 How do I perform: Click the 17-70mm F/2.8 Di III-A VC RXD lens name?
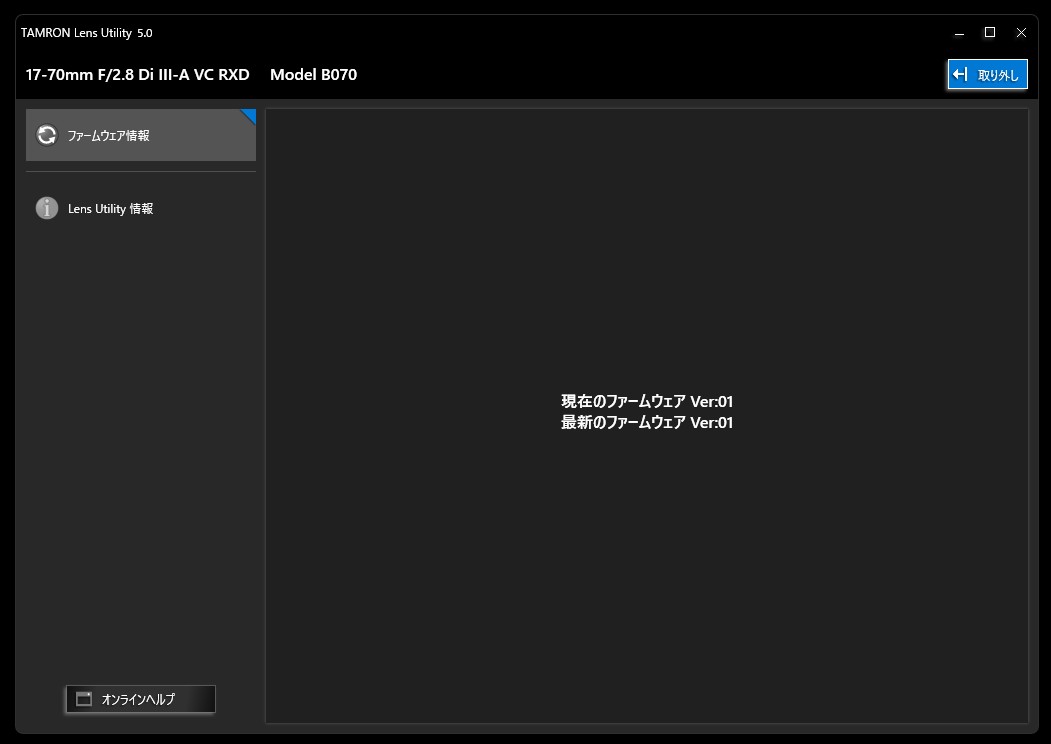137,74
